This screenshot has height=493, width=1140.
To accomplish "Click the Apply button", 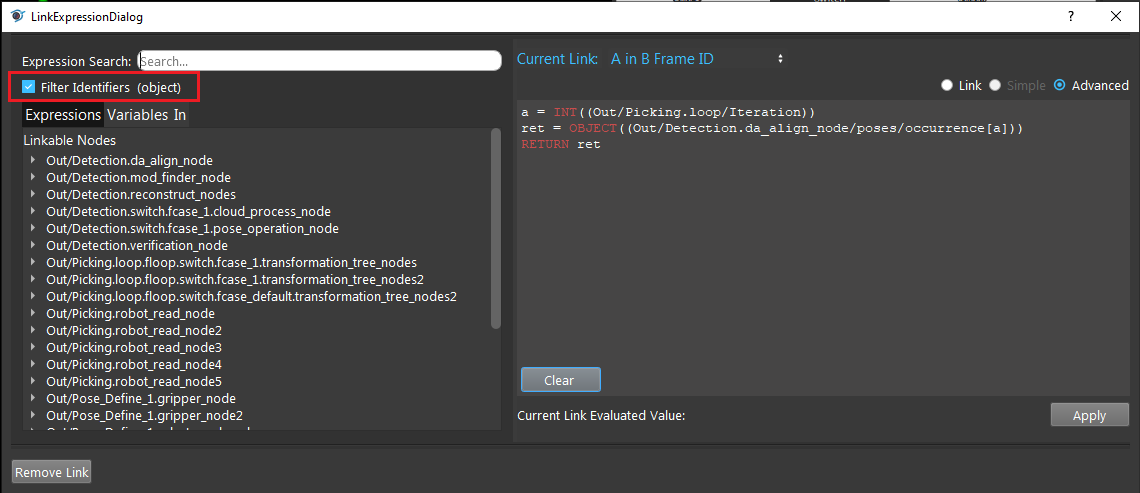I will pos(1089,415).
